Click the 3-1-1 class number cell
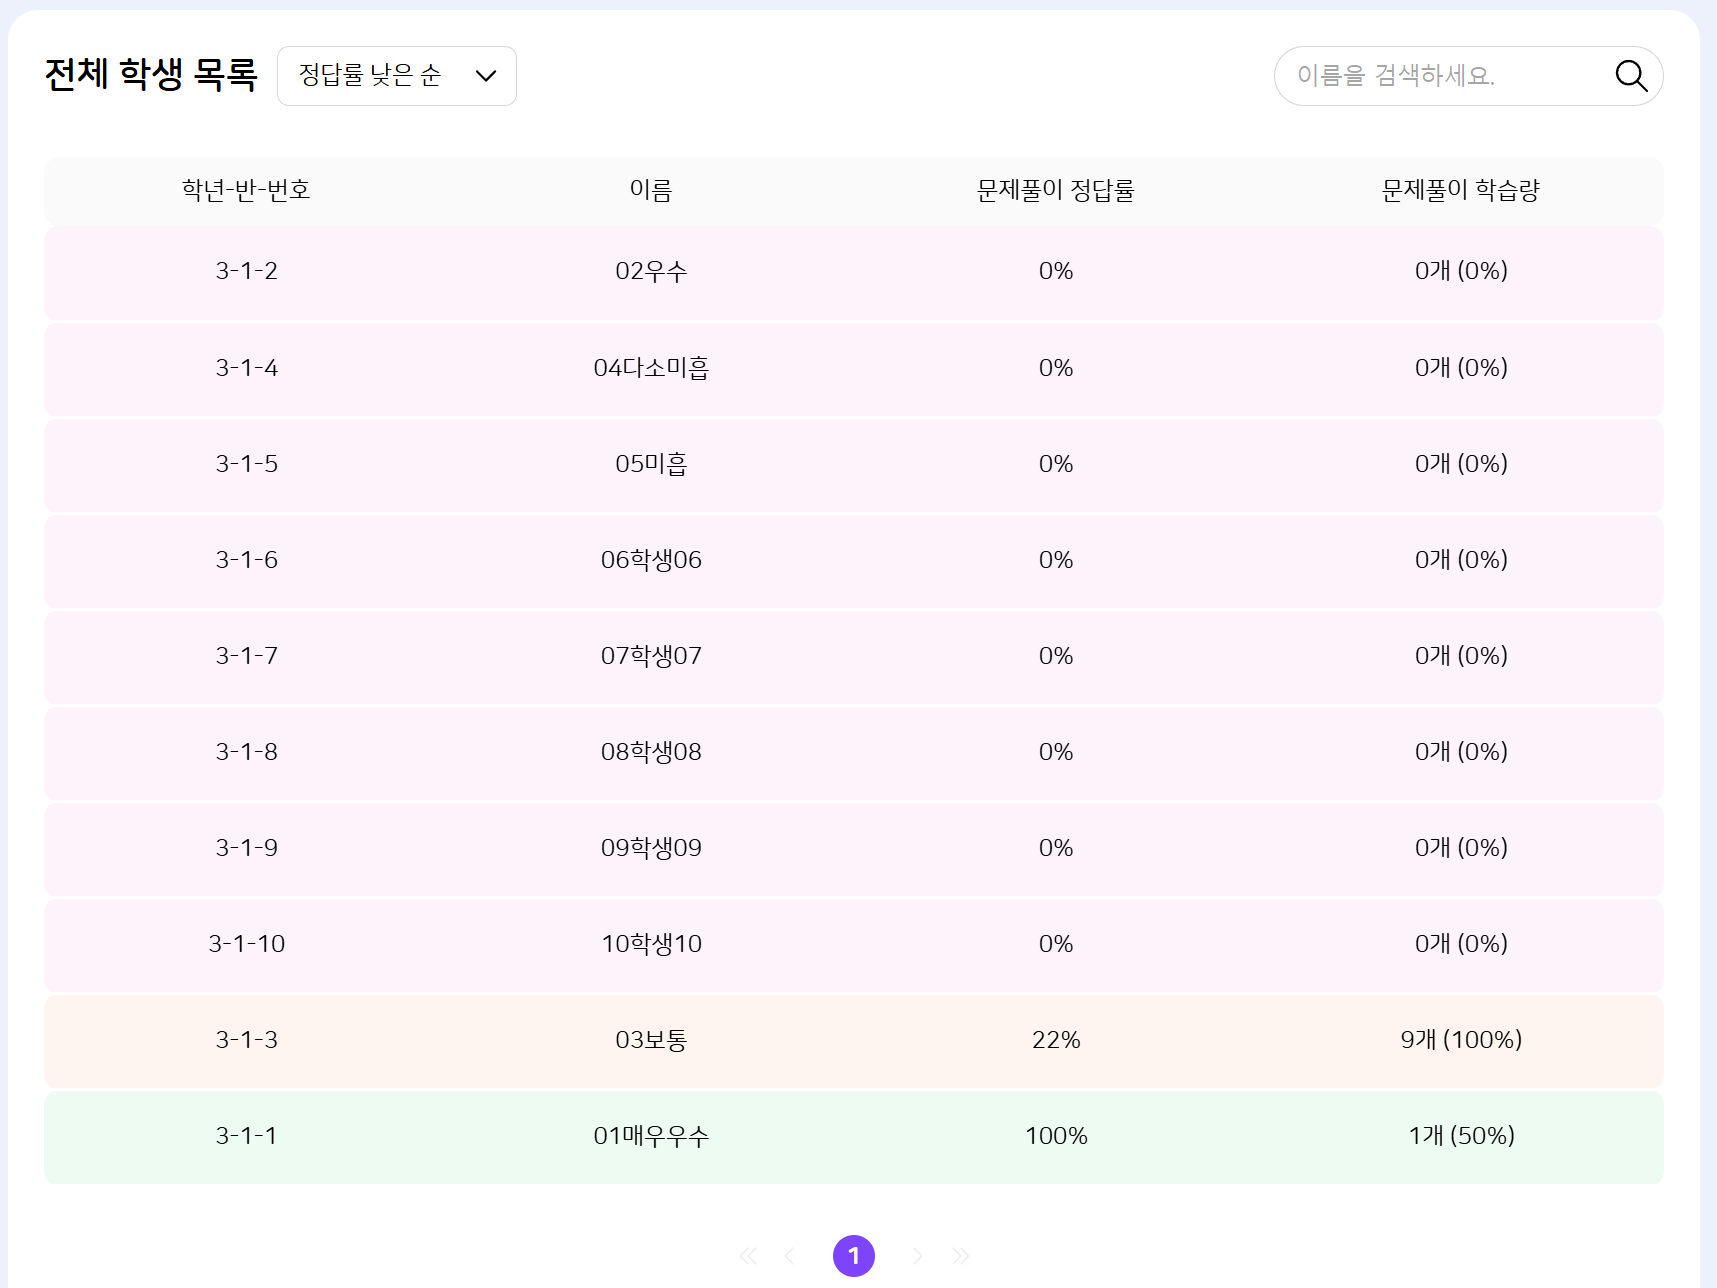The width and height of the screenshot is (1717, 1288). (x=246, y=1136)
